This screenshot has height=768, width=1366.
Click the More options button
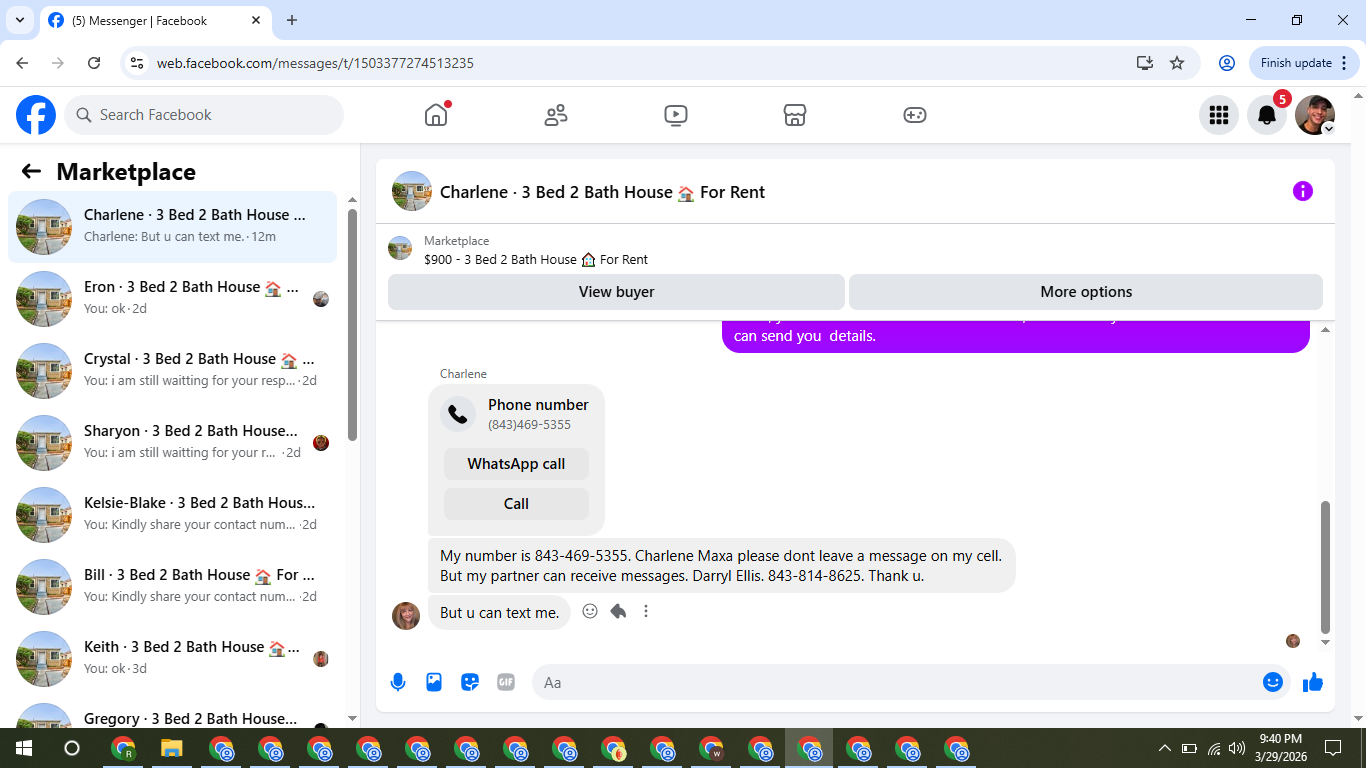tap(1086, 292)
